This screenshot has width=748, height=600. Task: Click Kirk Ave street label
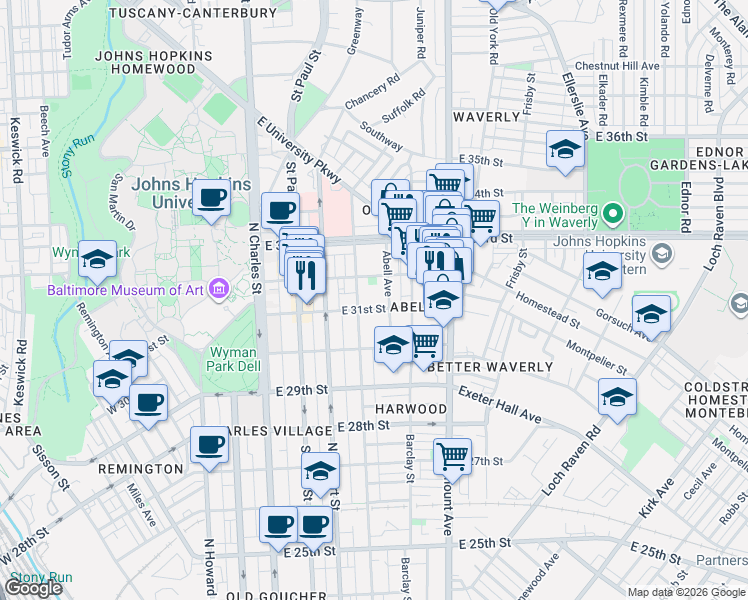(x=656, y=498)
